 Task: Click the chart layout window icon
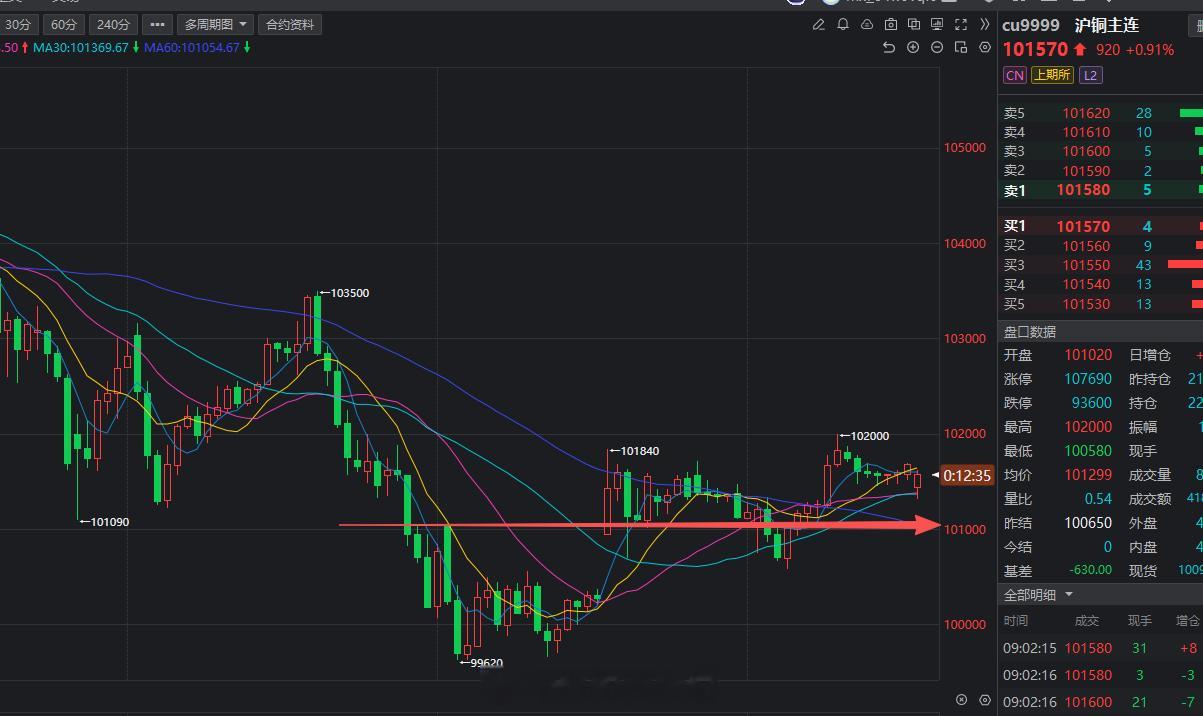[x=961, y=48]
